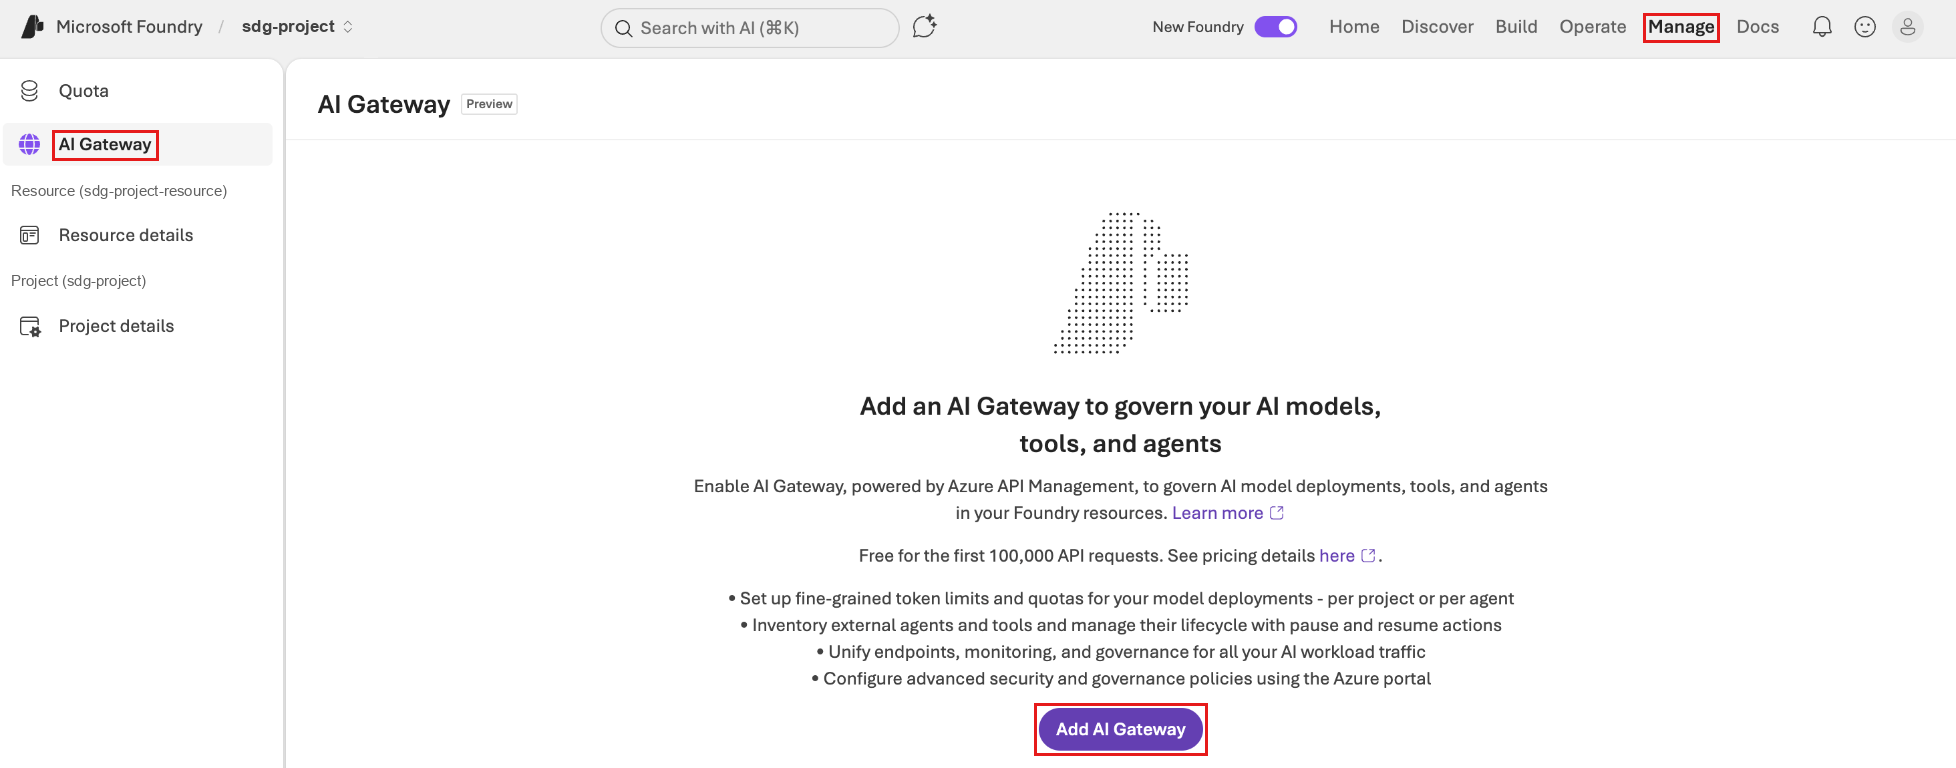
Task: Switch to the Manage tab
Action: click(x=1681, y=27)
